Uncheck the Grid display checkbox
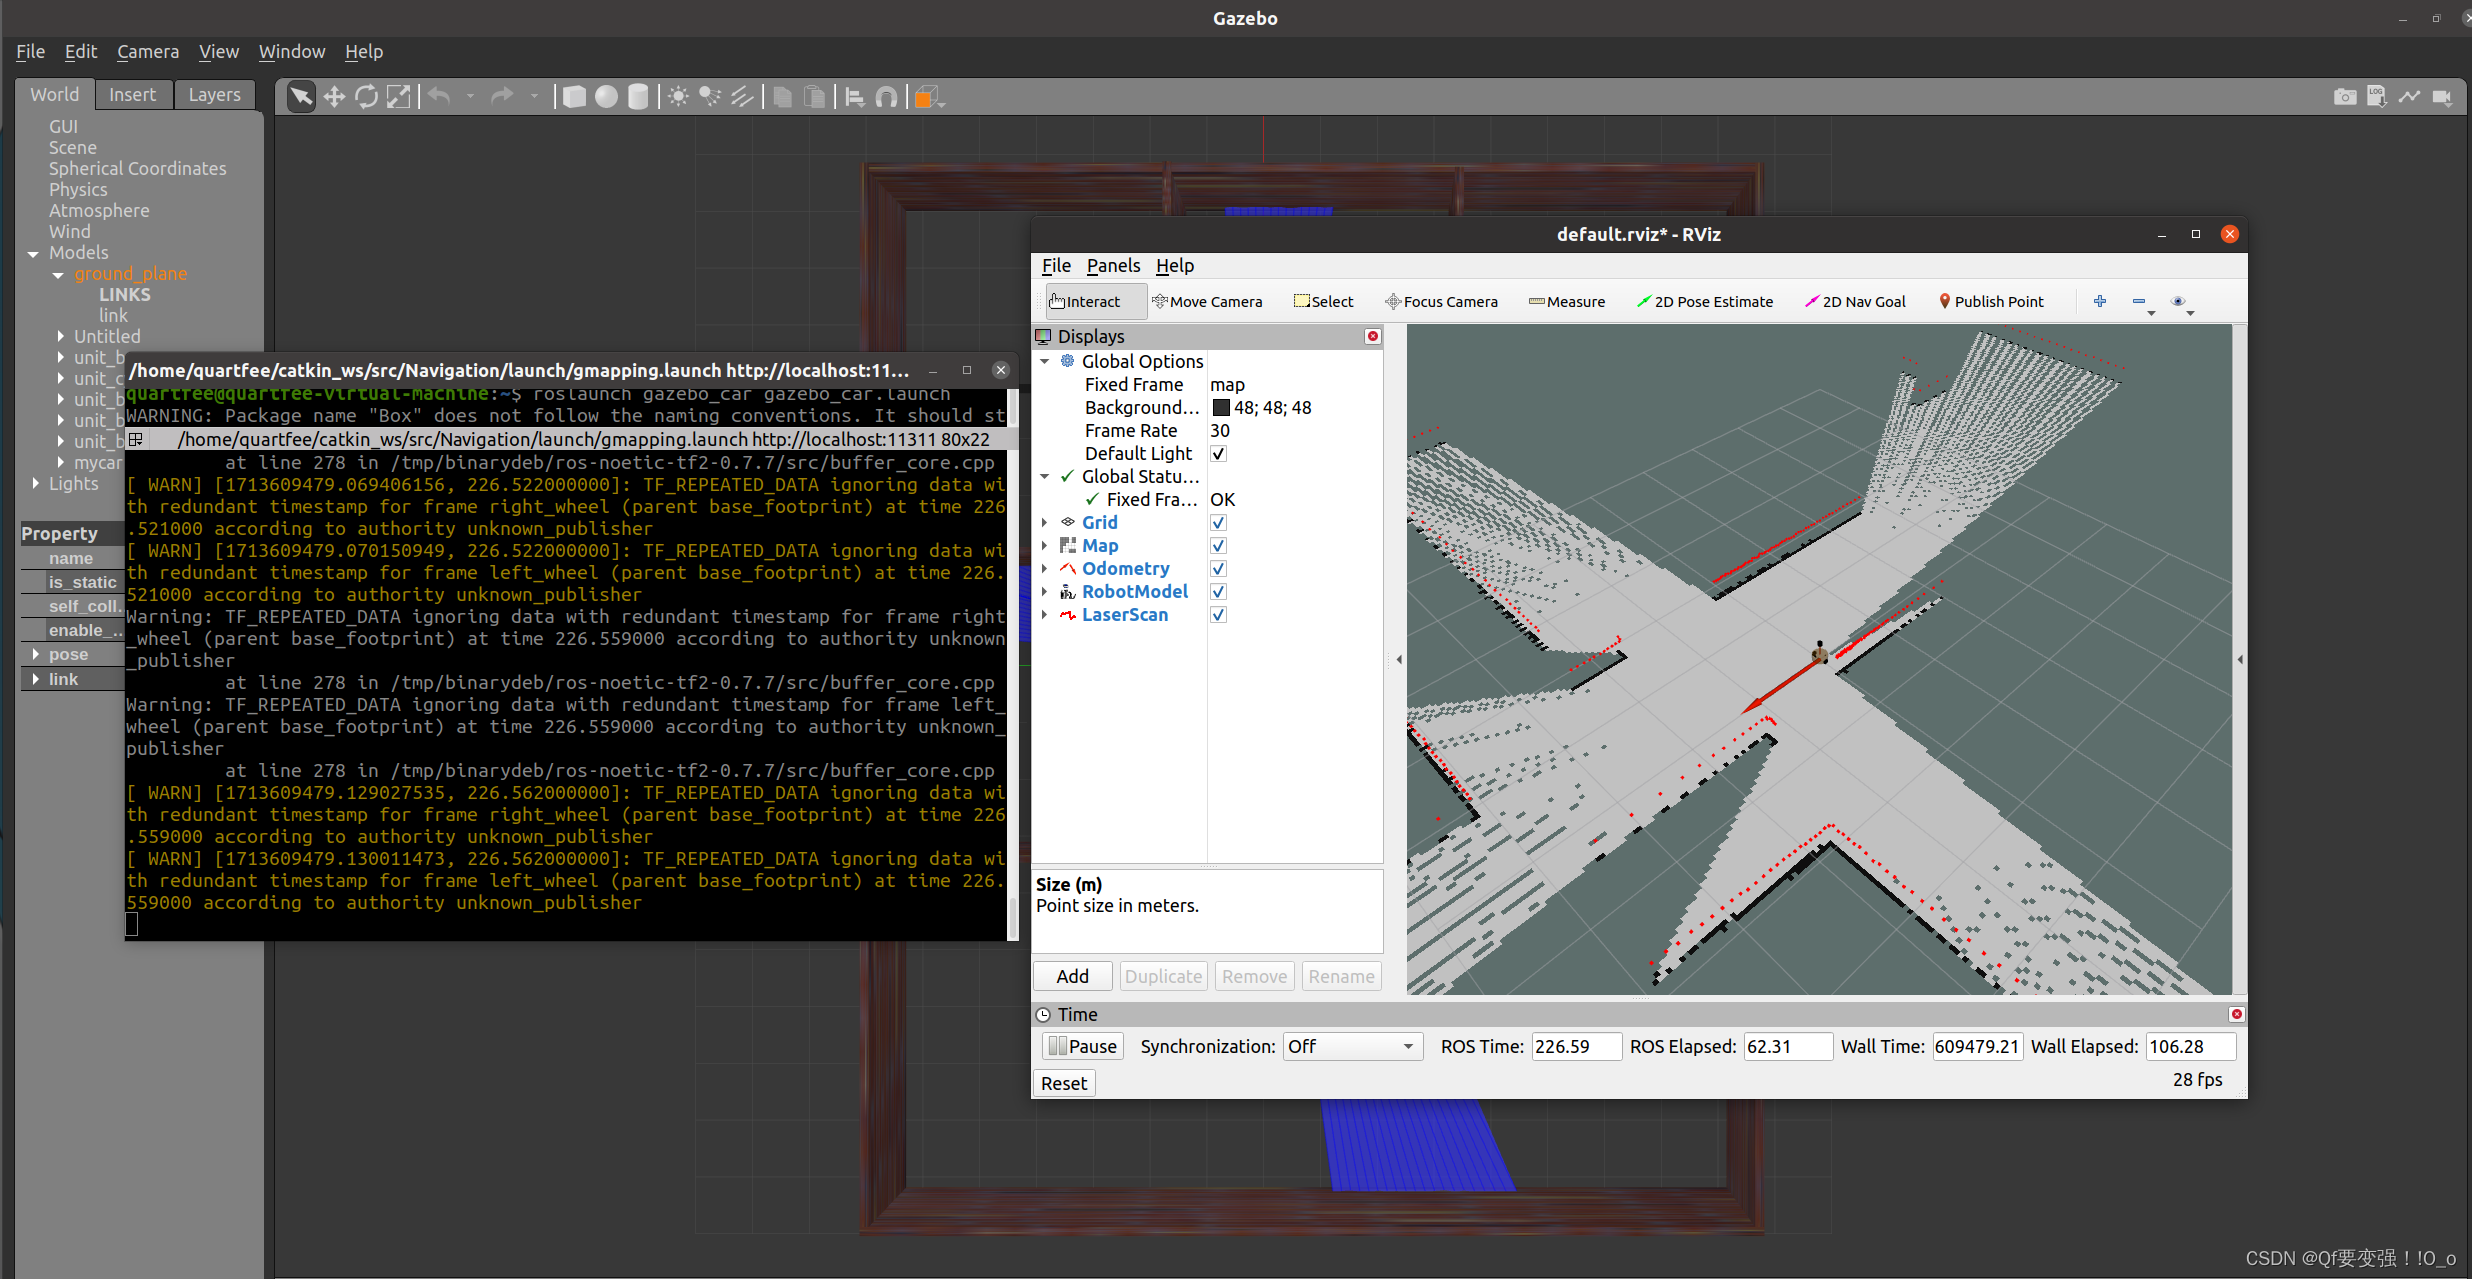Image resolution: width=2472 pixels, height=1279 pixels. click(1218, 523)
